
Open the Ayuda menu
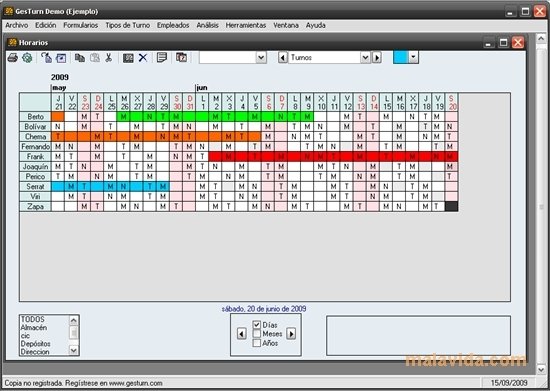pos(316,25)
